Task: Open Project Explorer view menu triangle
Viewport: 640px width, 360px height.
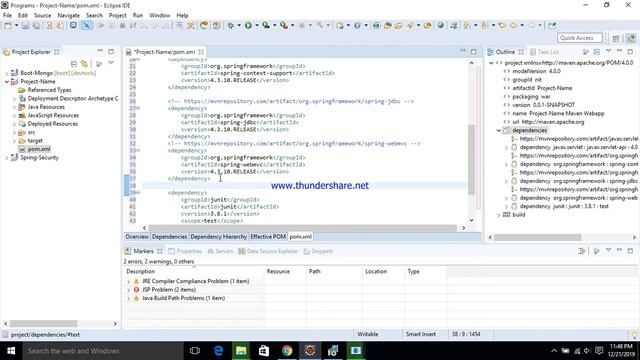Action: 111,63
